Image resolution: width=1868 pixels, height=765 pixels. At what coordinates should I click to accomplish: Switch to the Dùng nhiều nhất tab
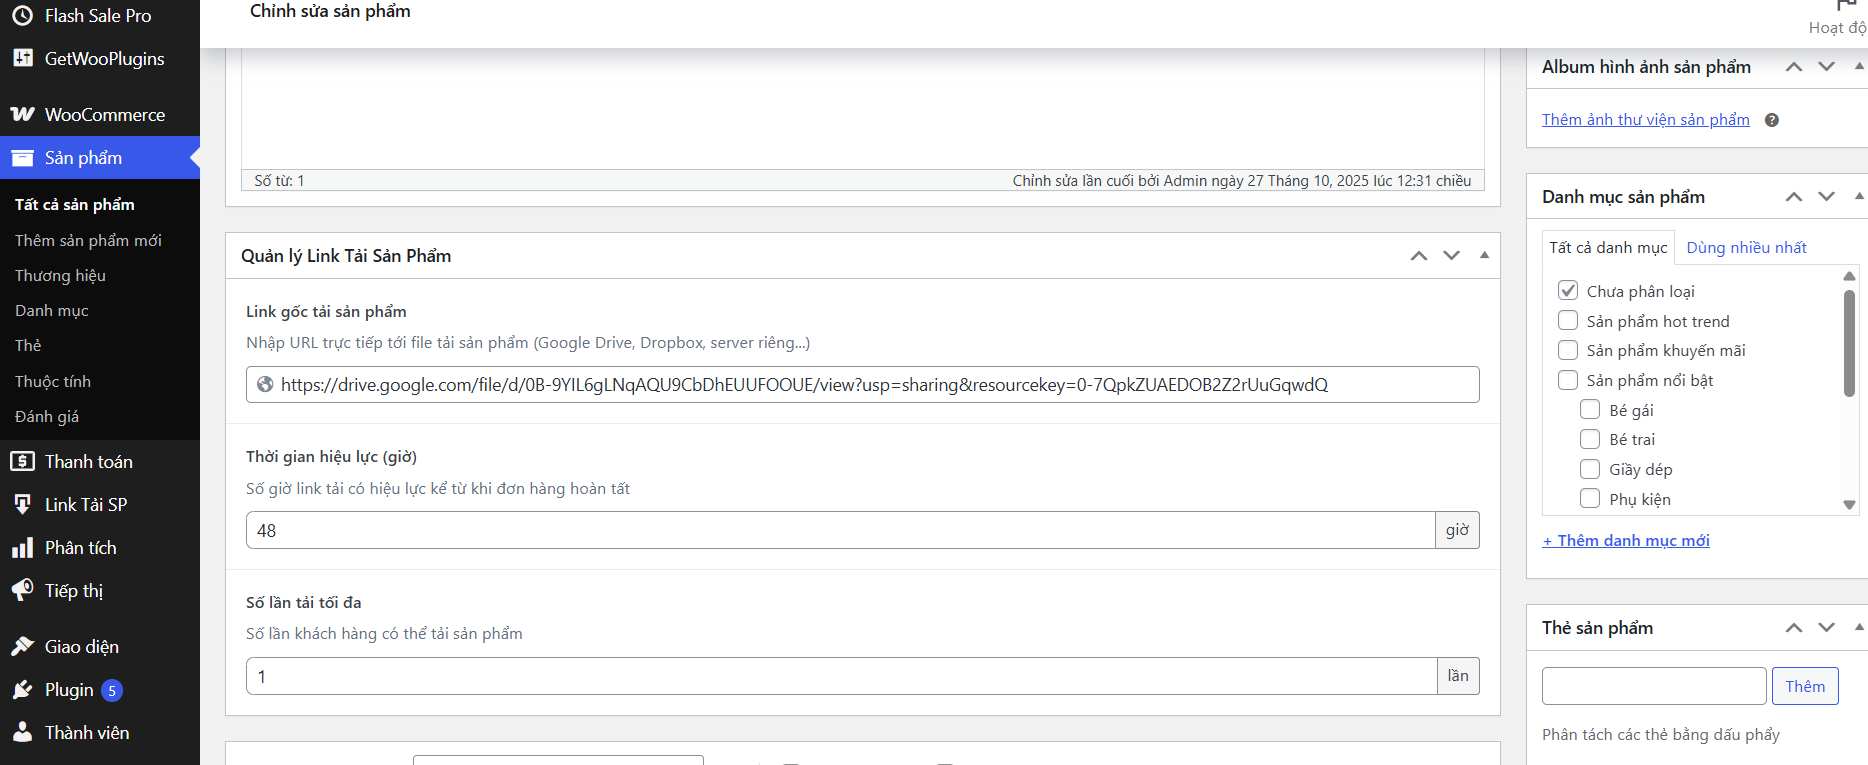click(x=1746, y=248)
